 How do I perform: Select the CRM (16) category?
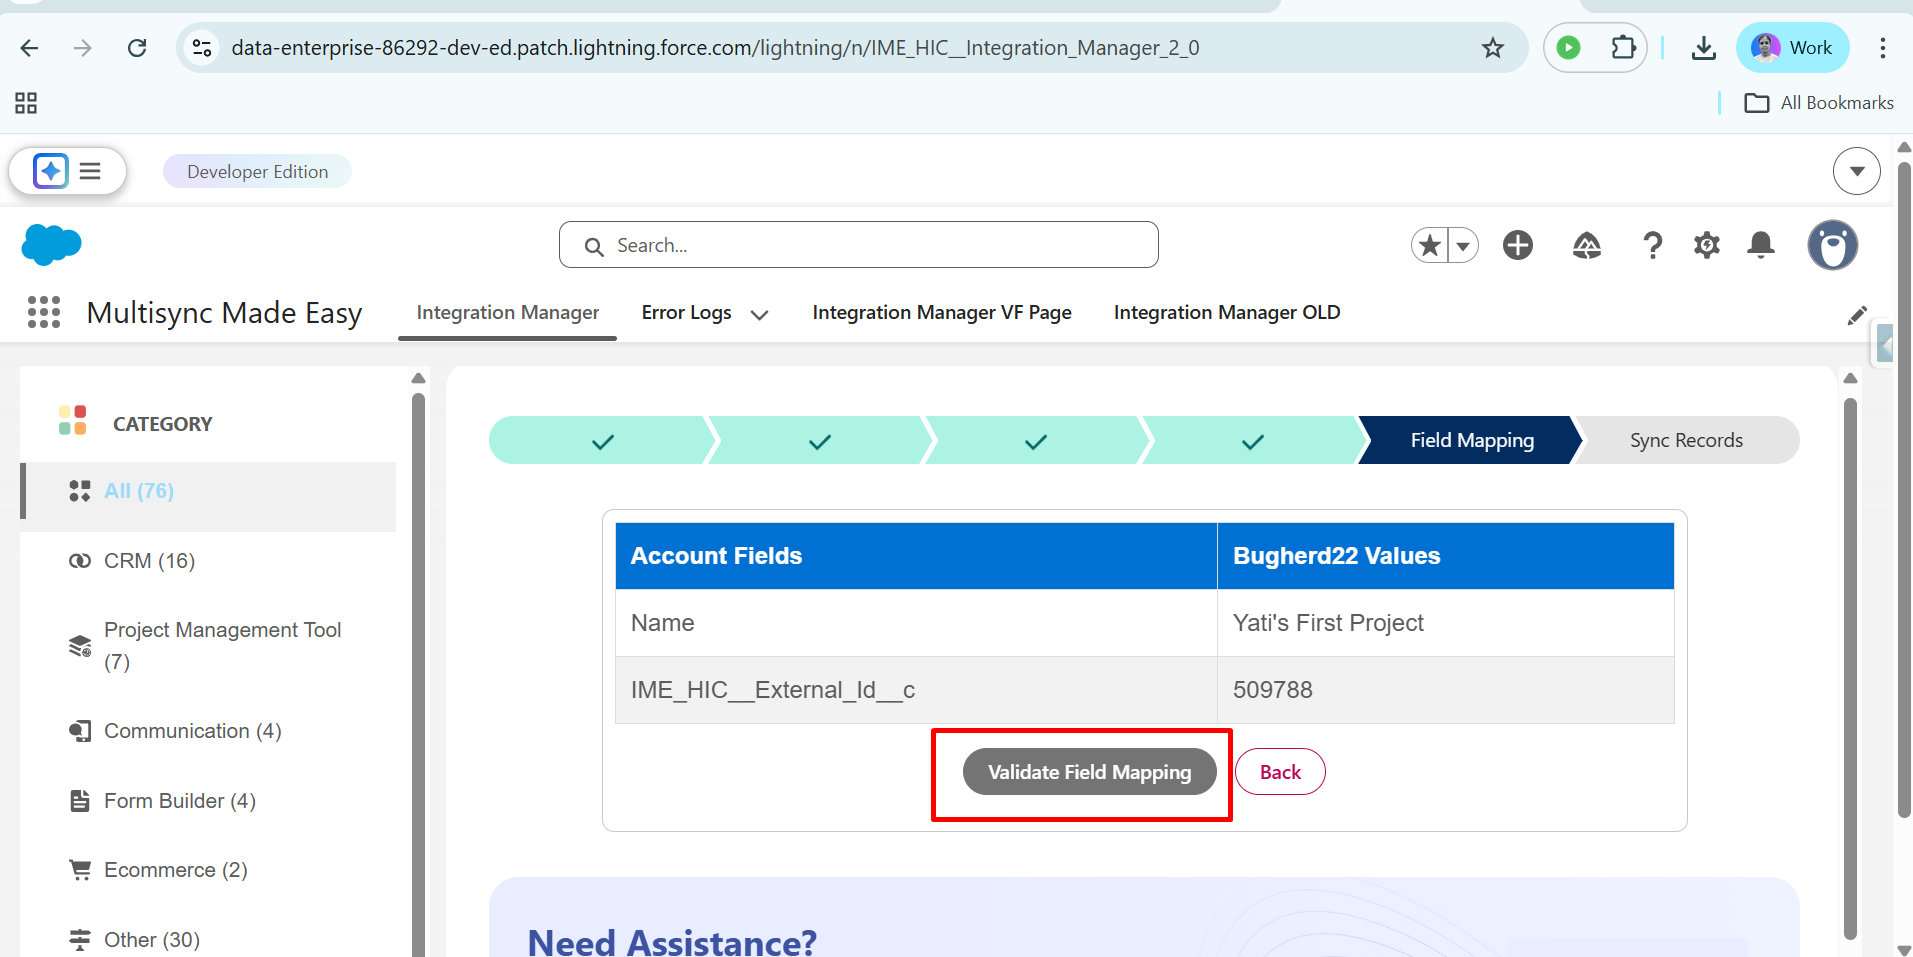210,561
